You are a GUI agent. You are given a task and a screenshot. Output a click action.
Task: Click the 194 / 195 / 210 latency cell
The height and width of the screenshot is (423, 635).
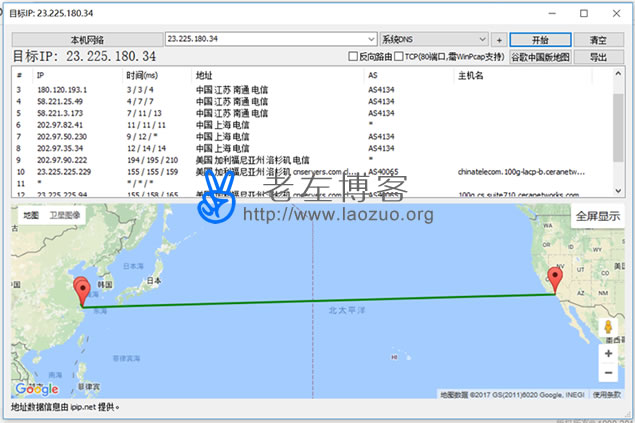(152, 160)
